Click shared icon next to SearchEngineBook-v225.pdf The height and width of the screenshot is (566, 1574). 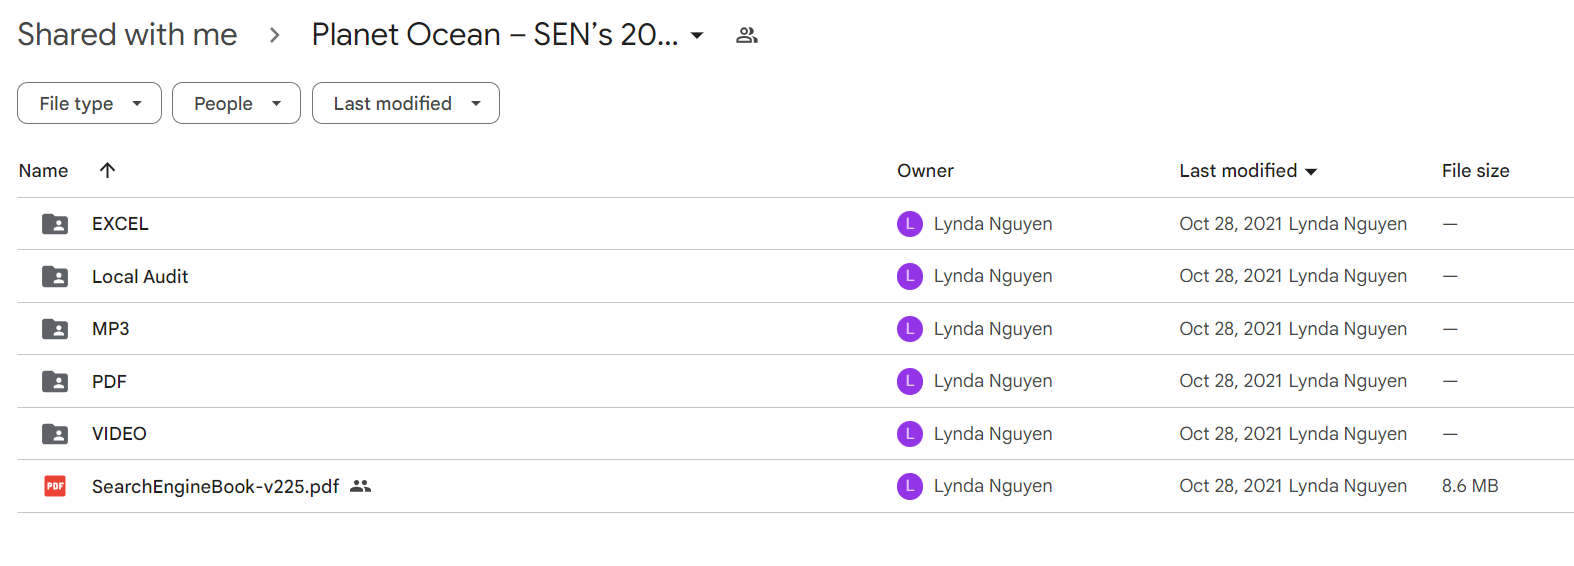pyautogui.click(x=361, y=486)
